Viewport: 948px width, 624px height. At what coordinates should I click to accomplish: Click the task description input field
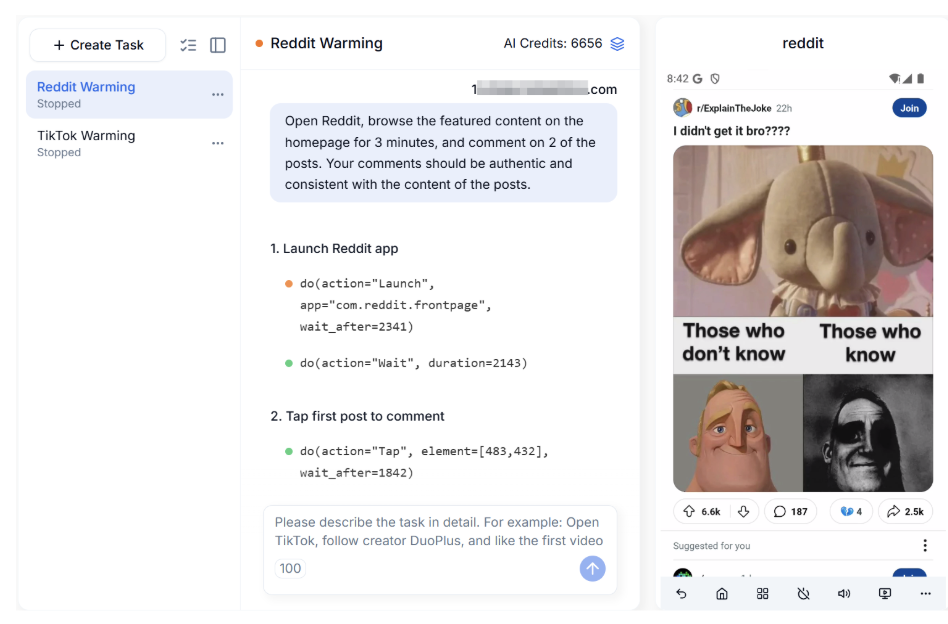[x=440, y=531]
